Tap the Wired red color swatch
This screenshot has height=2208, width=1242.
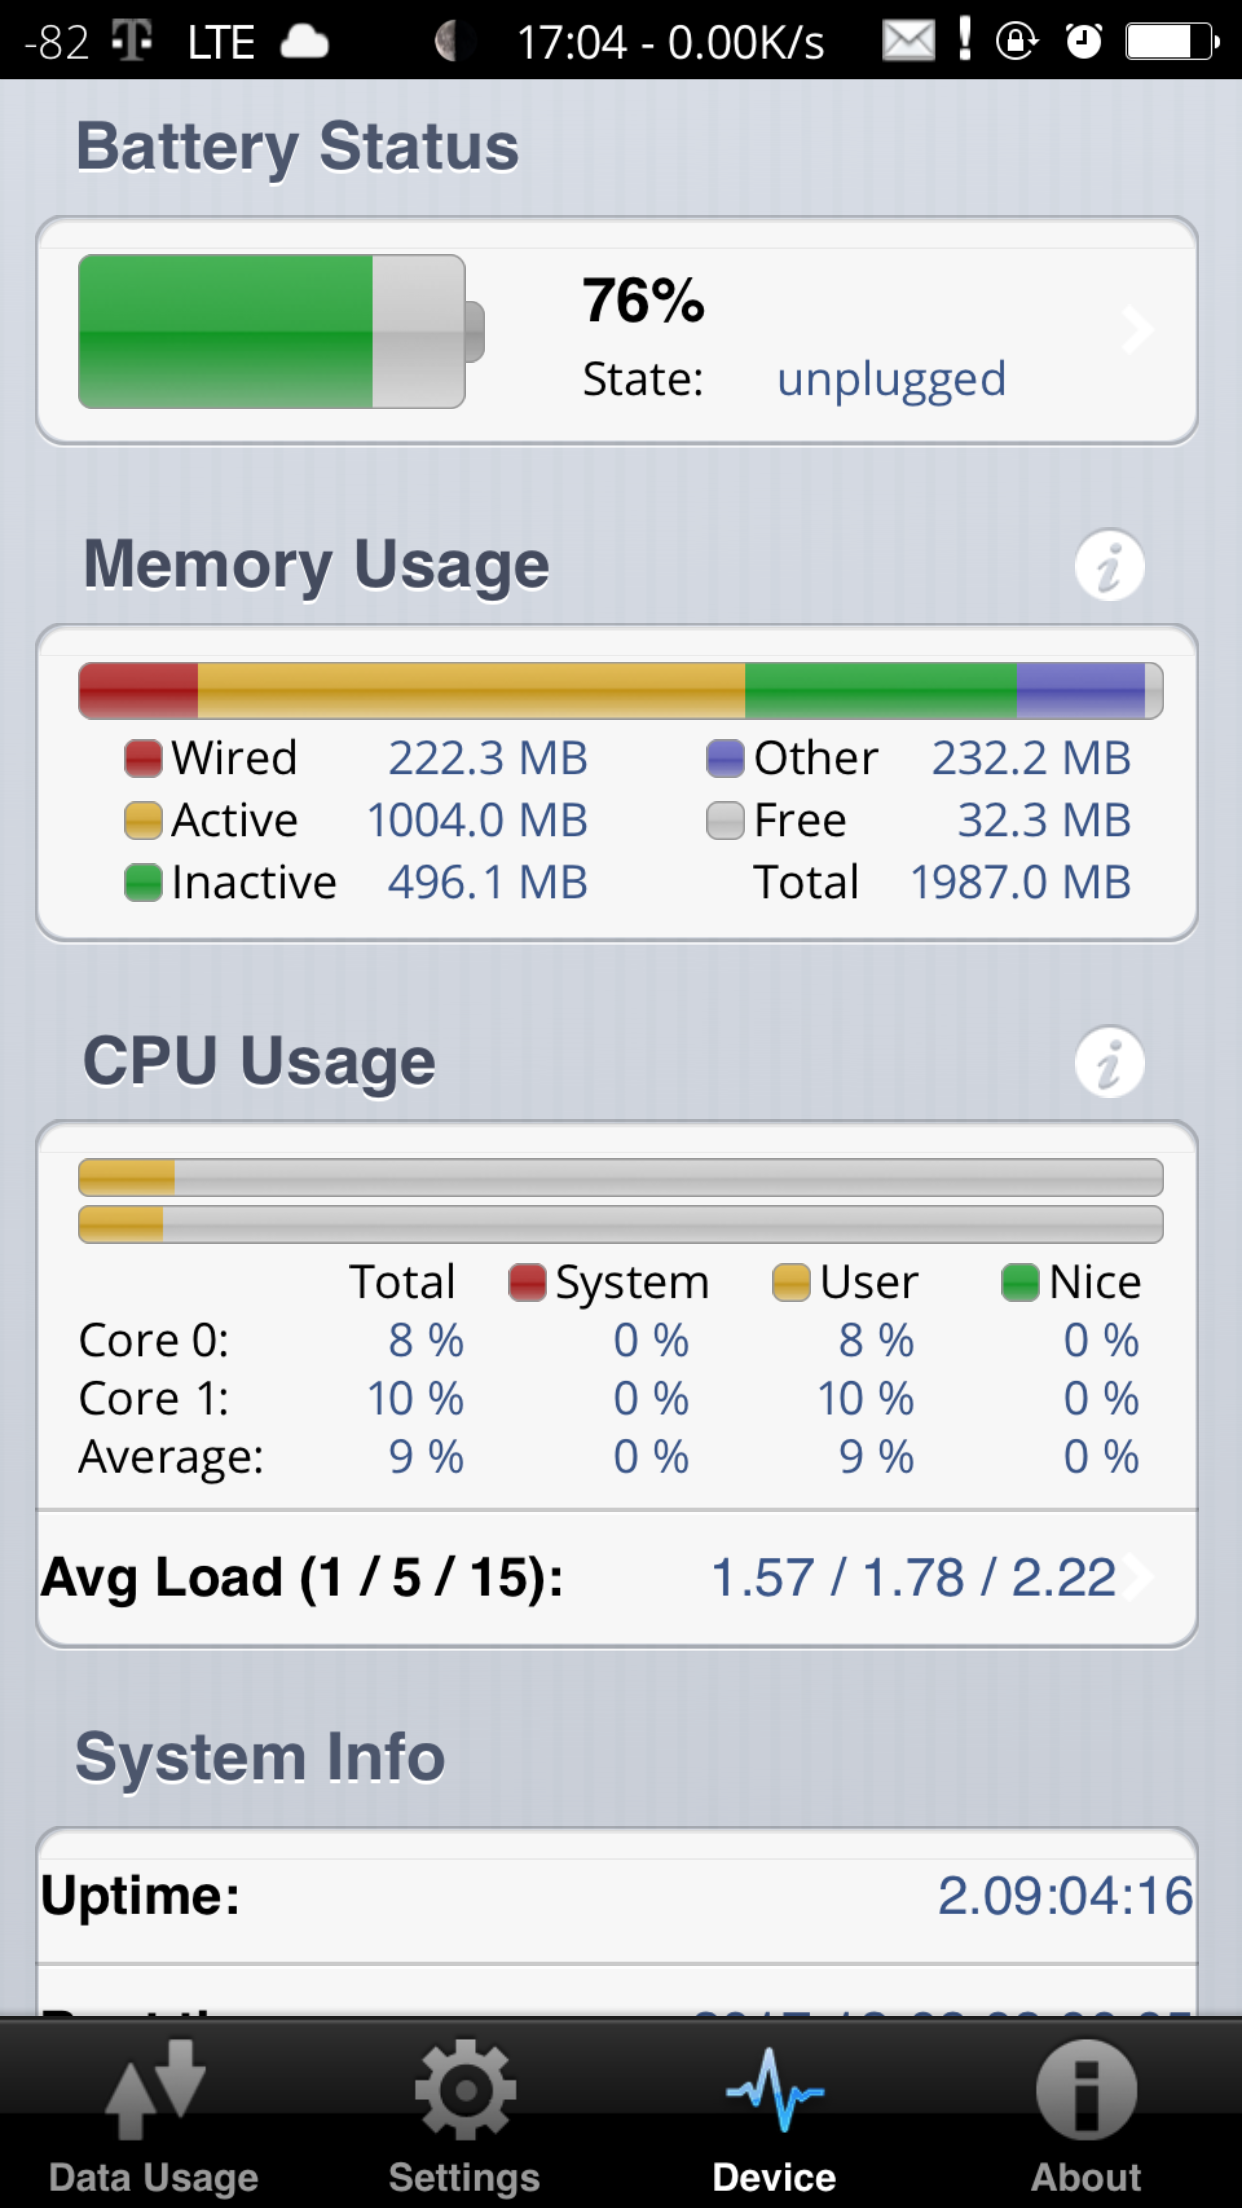point(143,758)
